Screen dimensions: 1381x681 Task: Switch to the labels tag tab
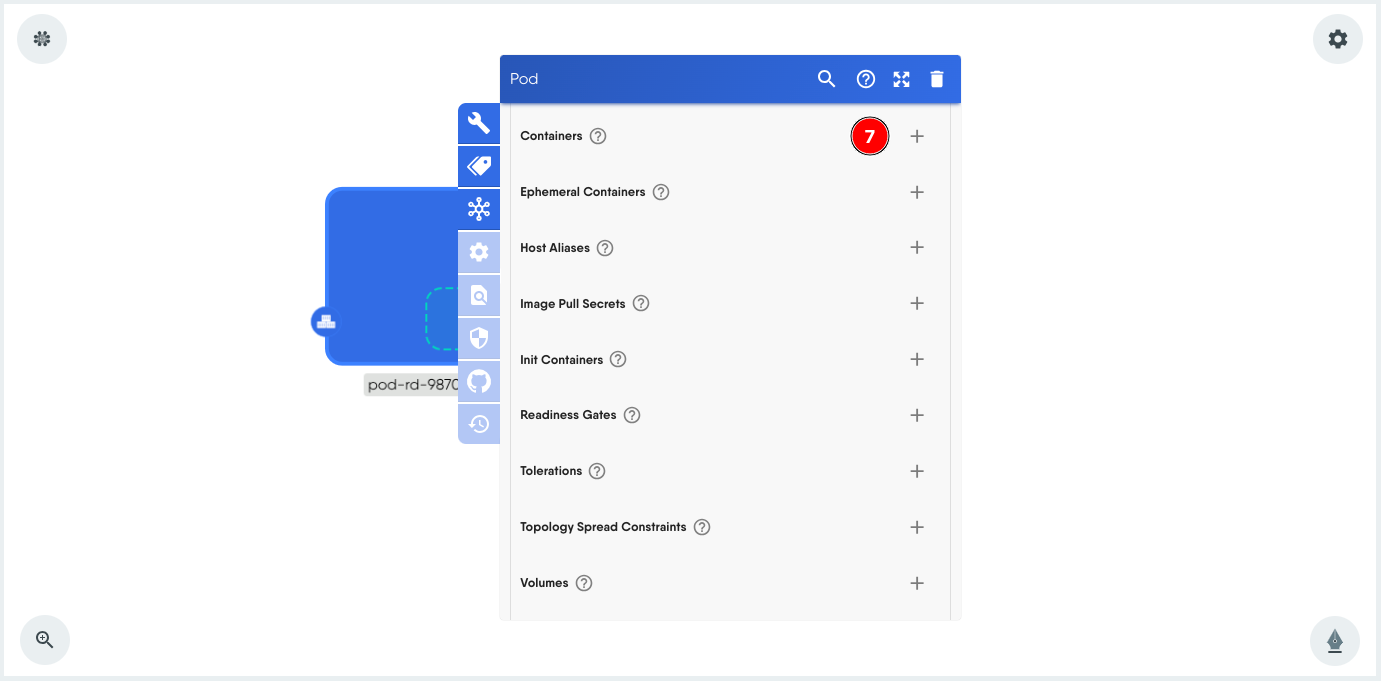point(479,166)
